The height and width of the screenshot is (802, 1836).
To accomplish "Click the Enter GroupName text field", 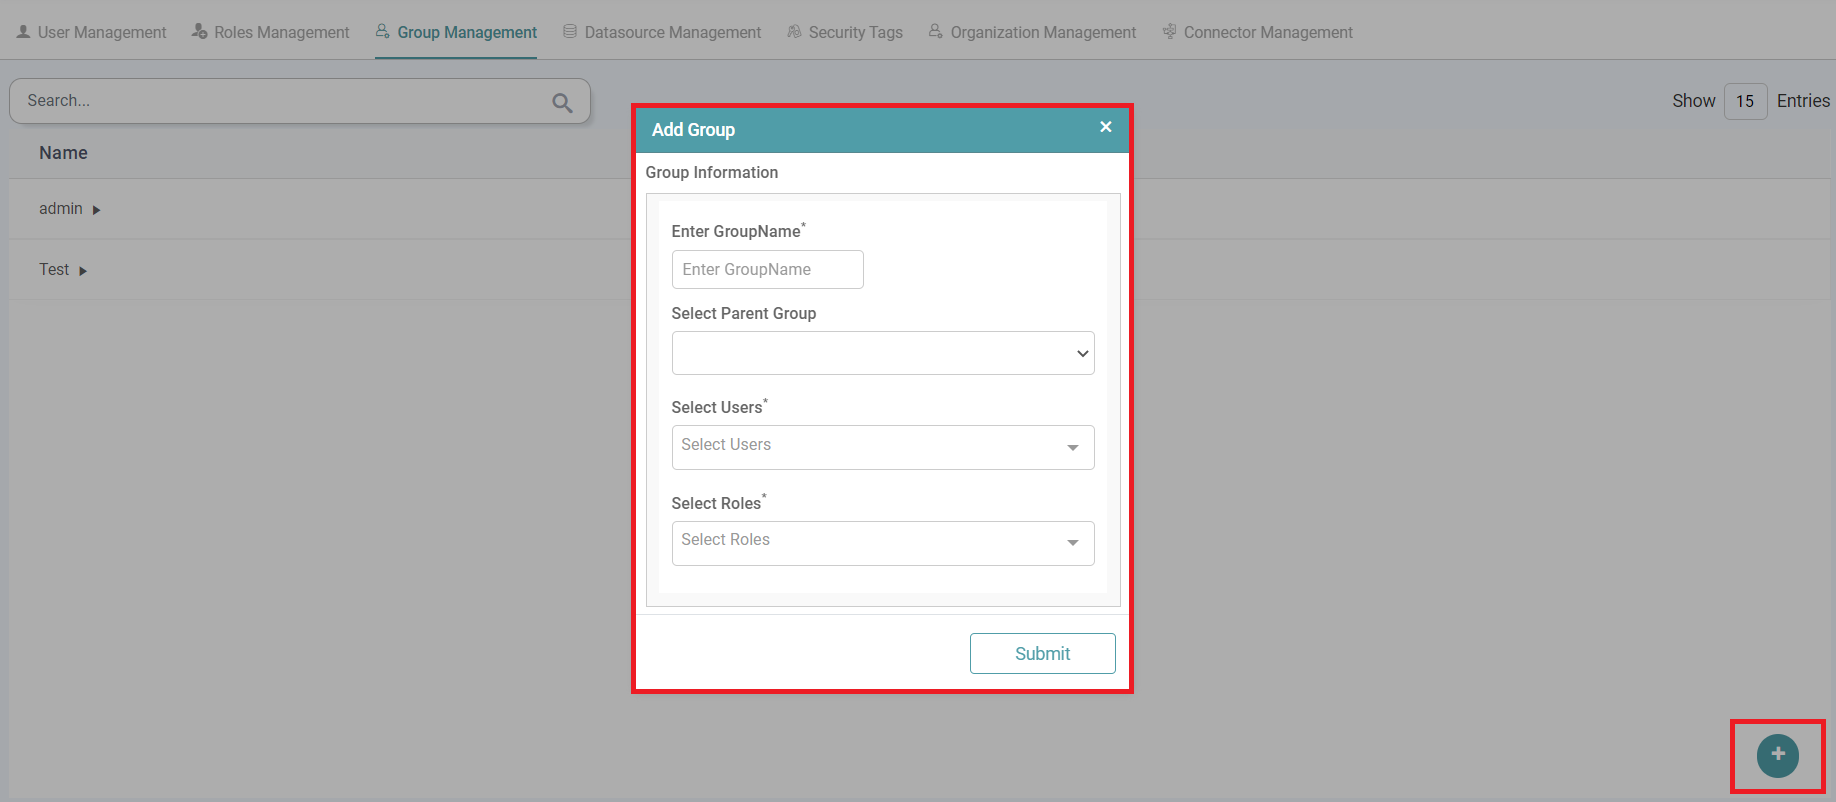I will pyautogui.click(x=767, y=270).
